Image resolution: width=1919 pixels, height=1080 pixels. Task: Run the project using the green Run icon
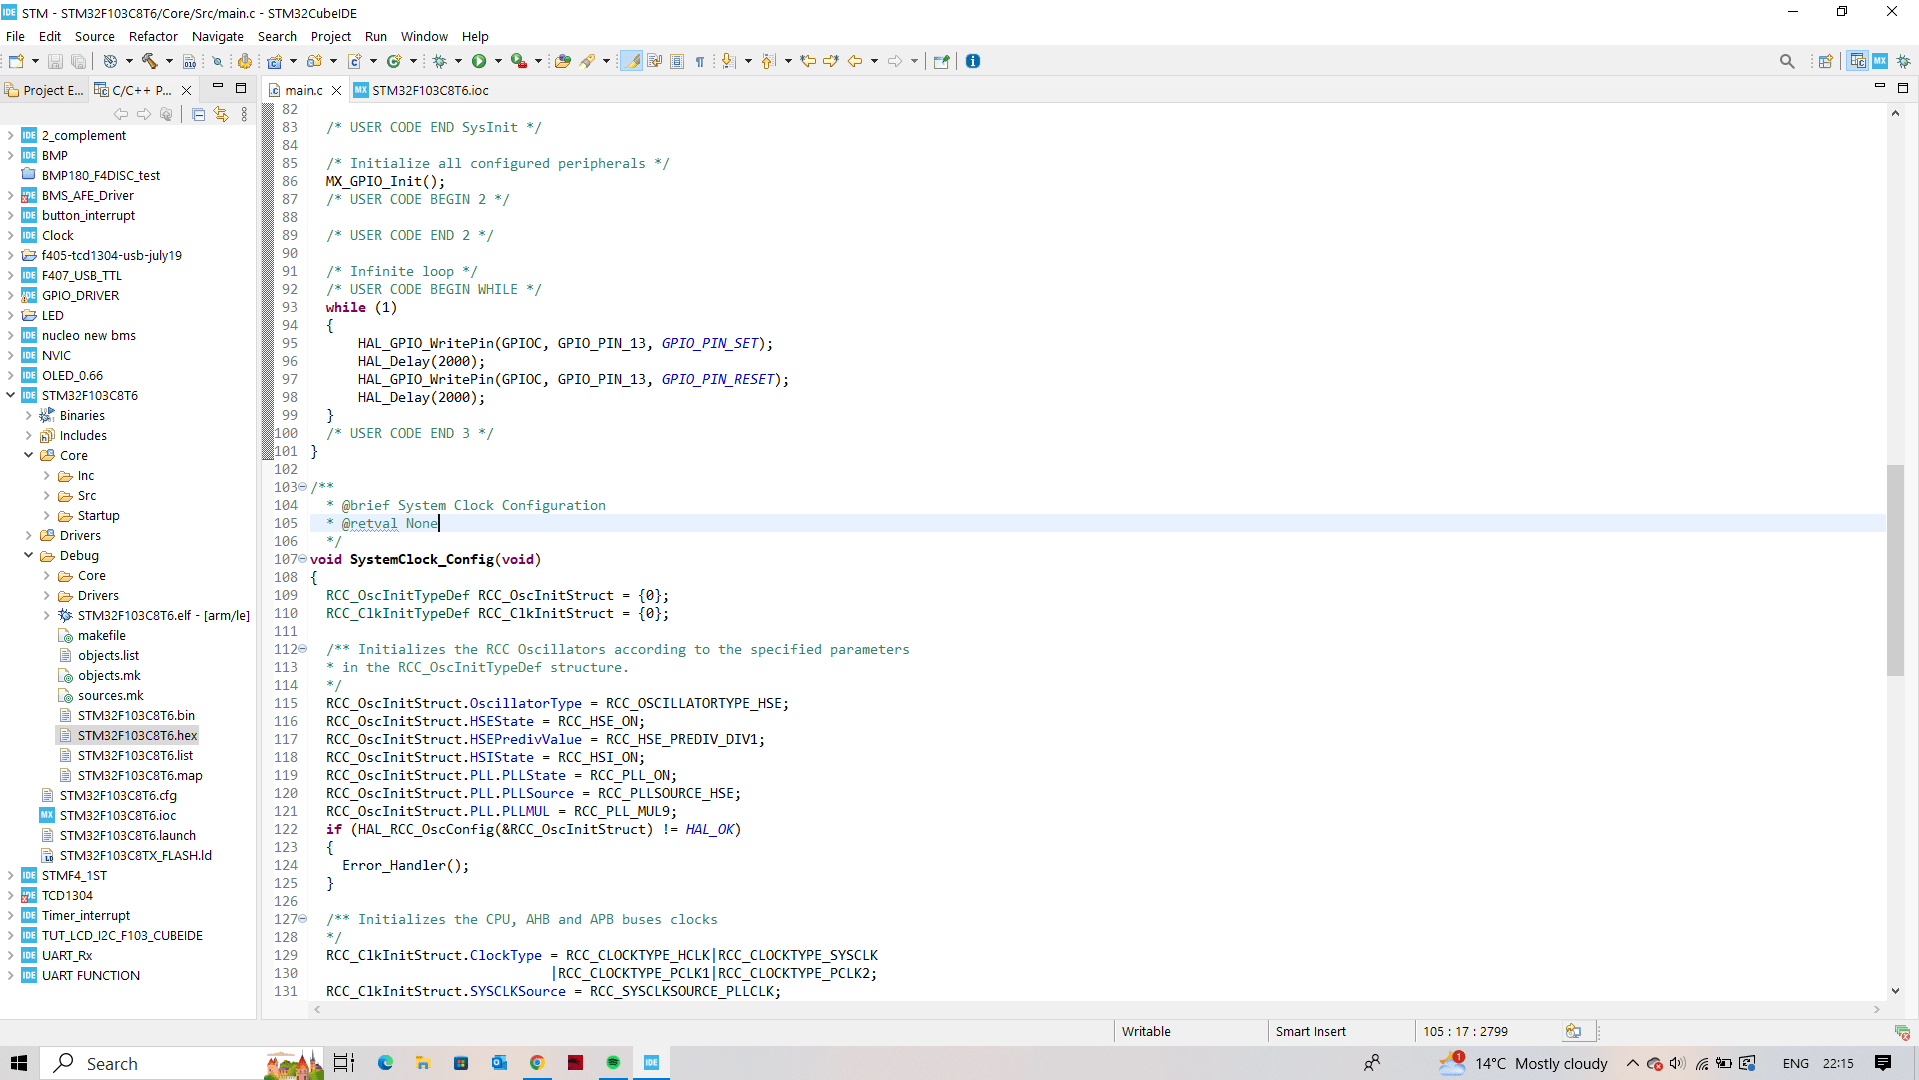479,61
